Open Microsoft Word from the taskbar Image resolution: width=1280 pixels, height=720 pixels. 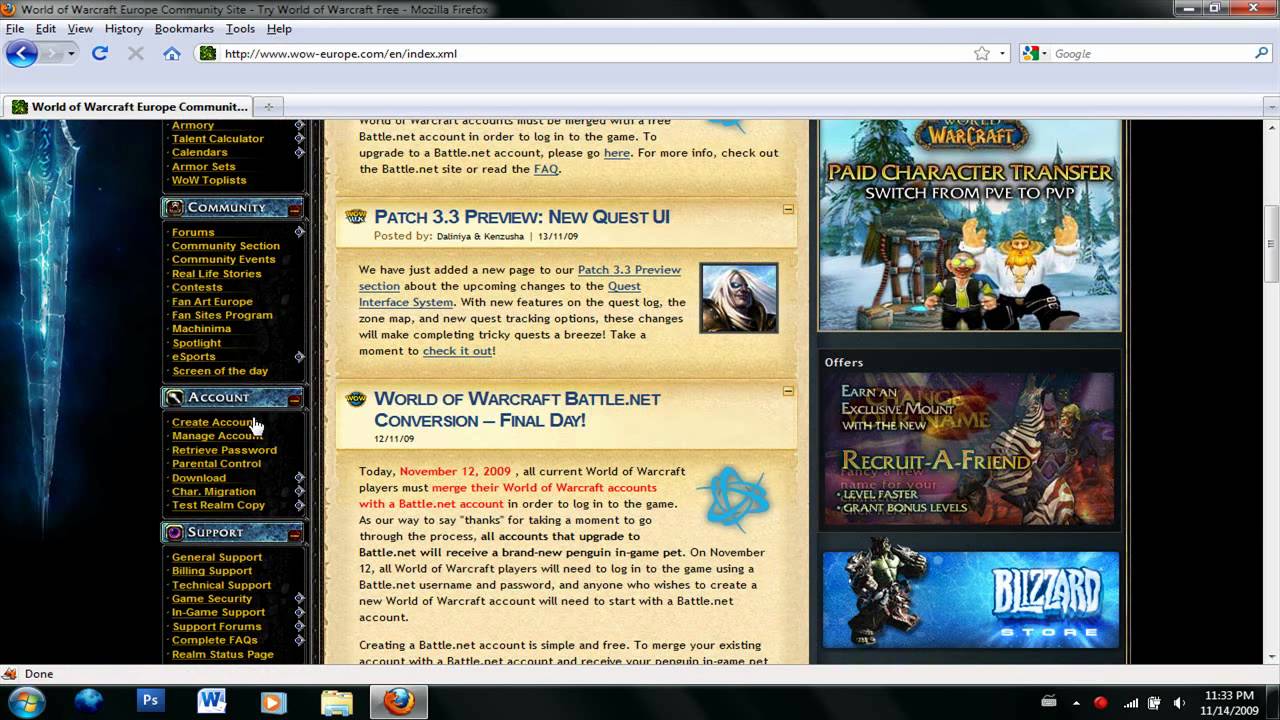tap(211, 702)
